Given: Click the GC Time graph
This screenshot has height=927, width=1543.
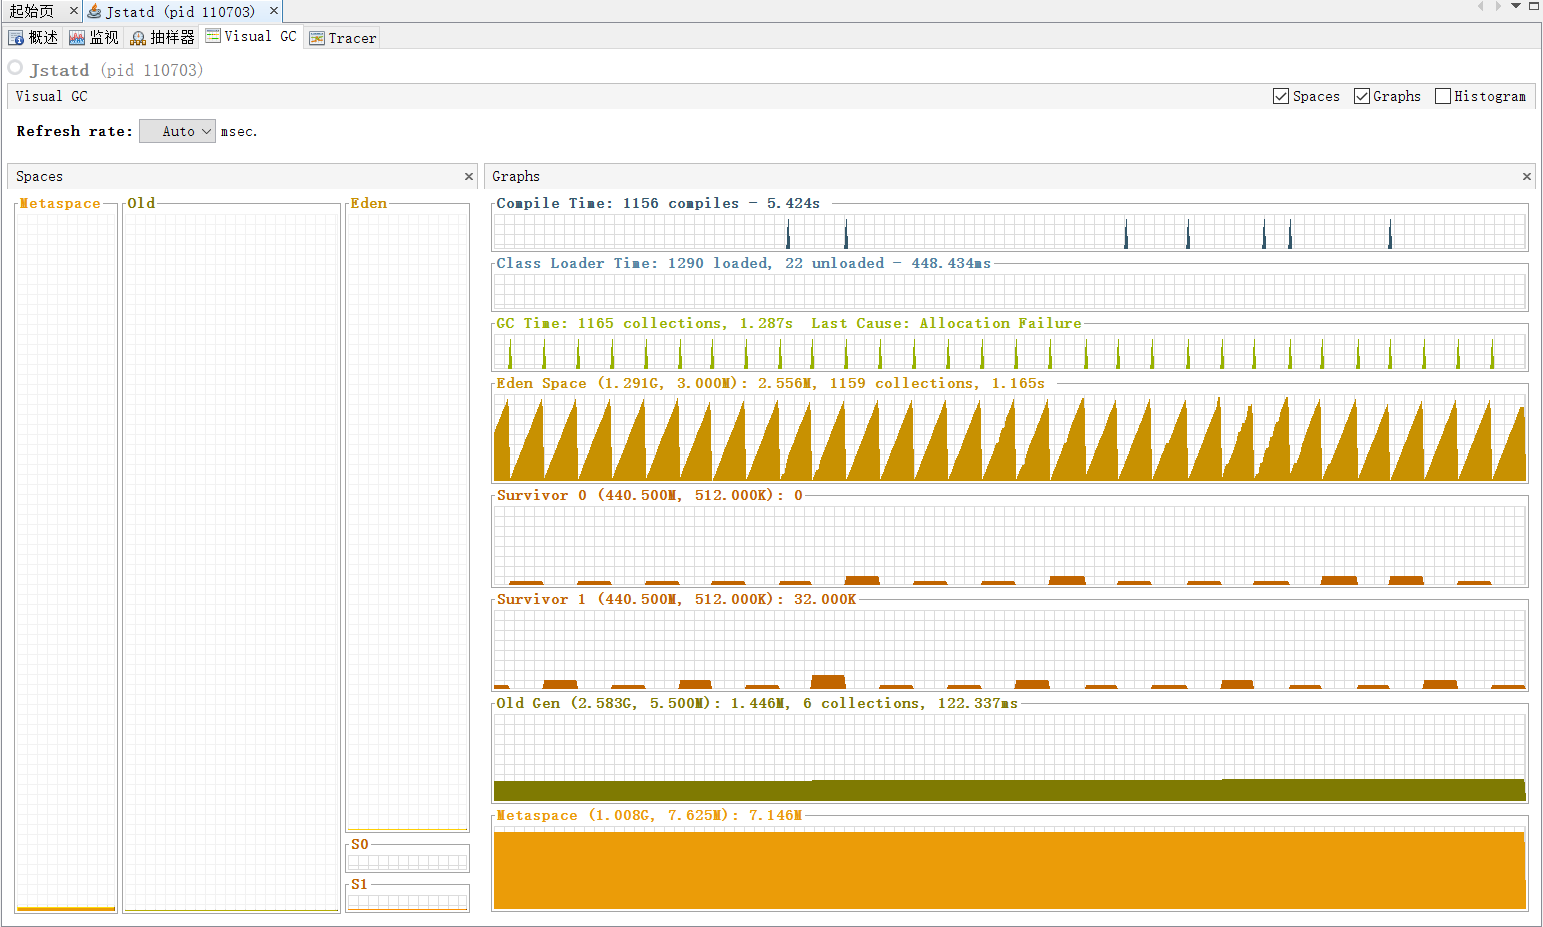Looking at the screenshot, I should [x=1010, y=352].
